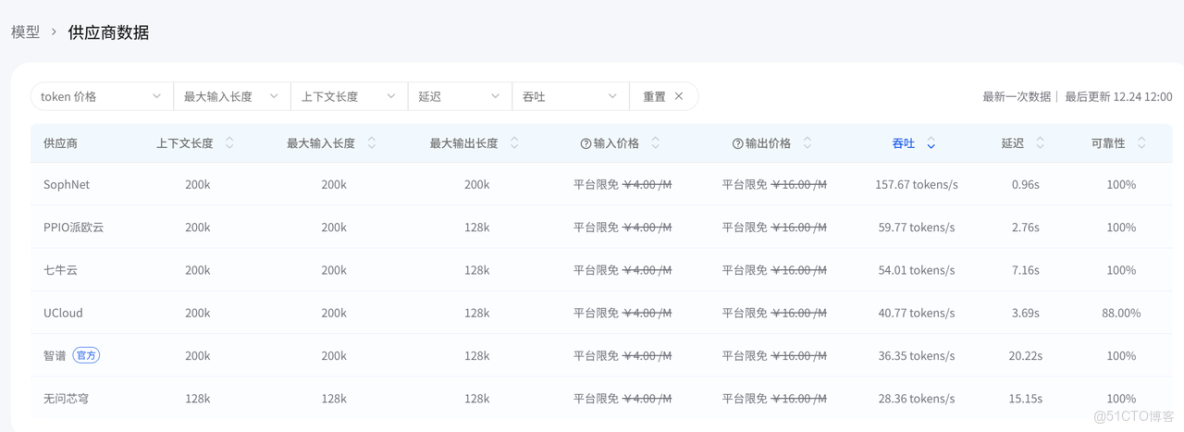
Task: Open the 延迟 filter dropdown
Action: click(x=460, y=97)
